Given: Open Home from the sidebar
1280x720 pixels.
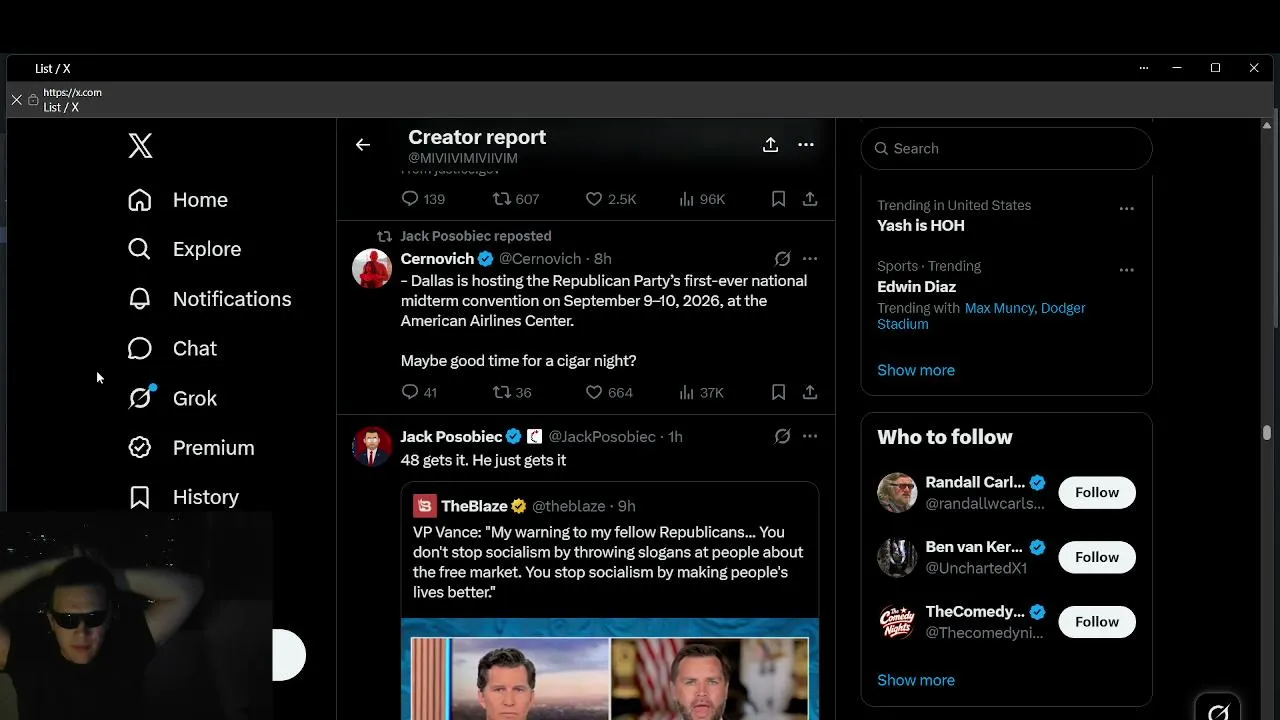Looking at the screenshot, I should (x=178, y=200).
